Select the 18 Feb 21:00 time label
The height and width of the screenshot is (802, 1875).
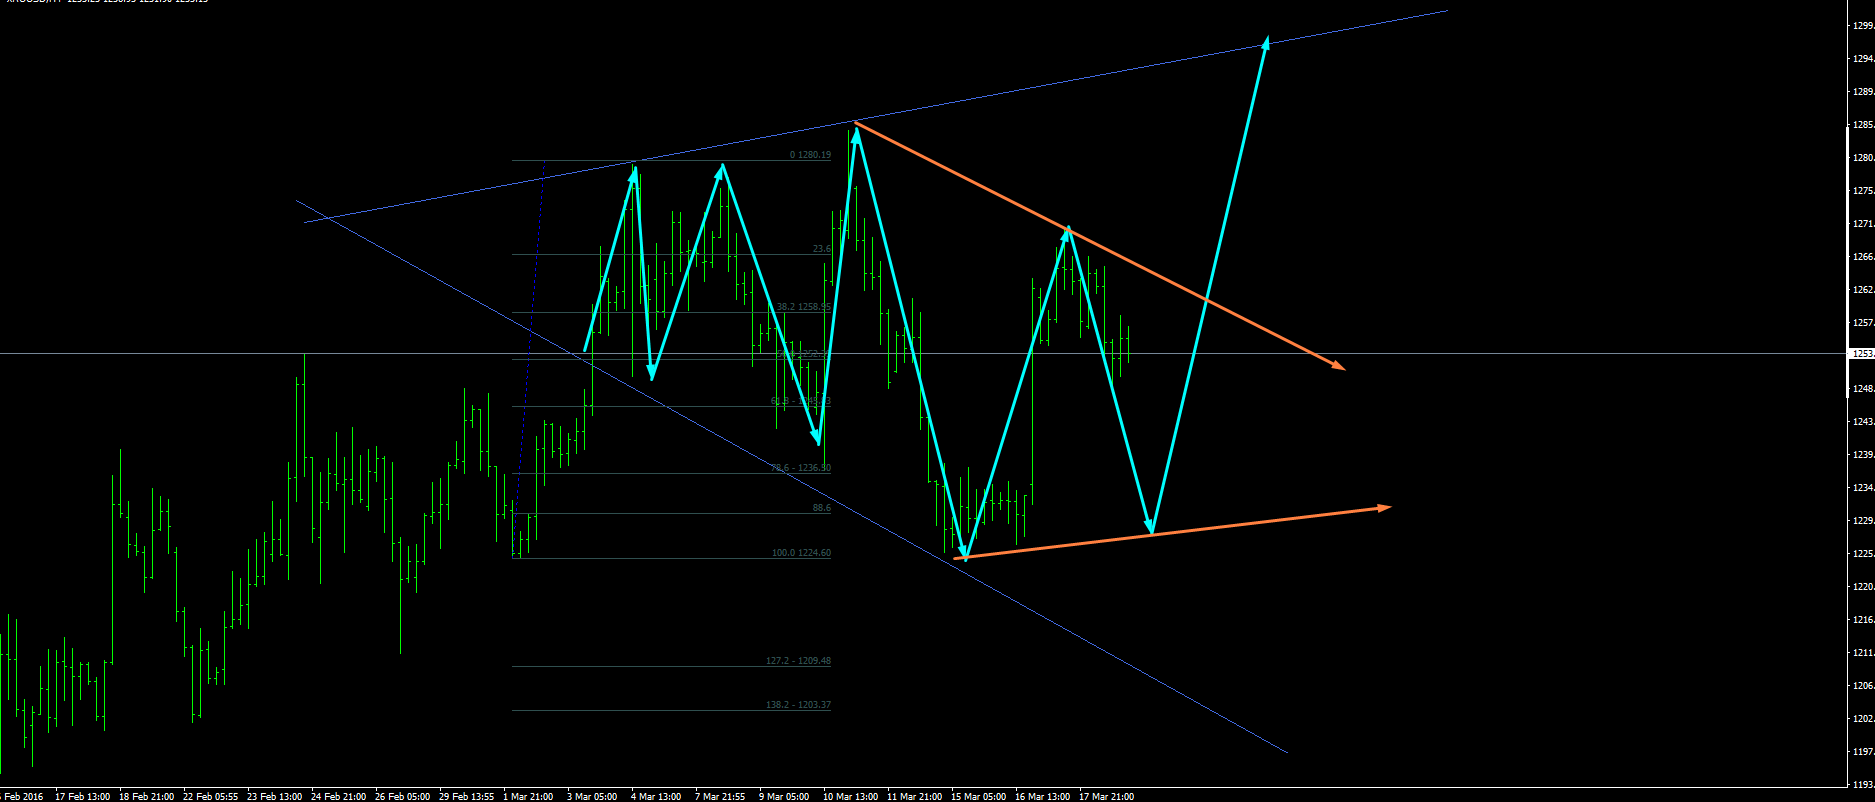point(146,796)
